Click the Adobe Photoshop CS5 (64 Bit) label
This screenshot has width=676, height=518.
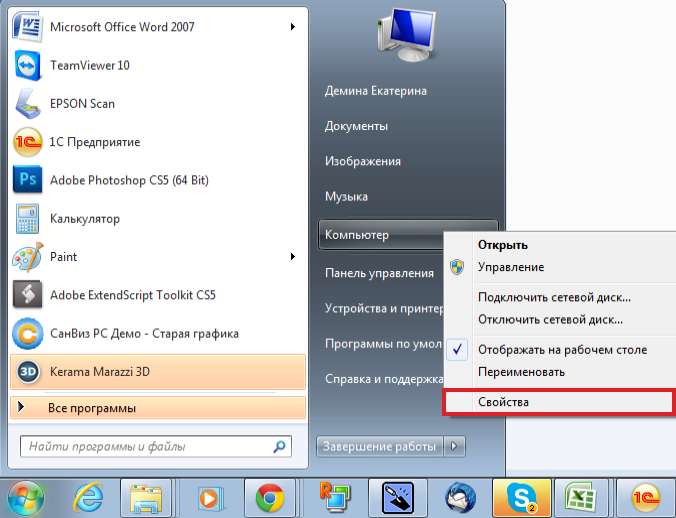129,180
